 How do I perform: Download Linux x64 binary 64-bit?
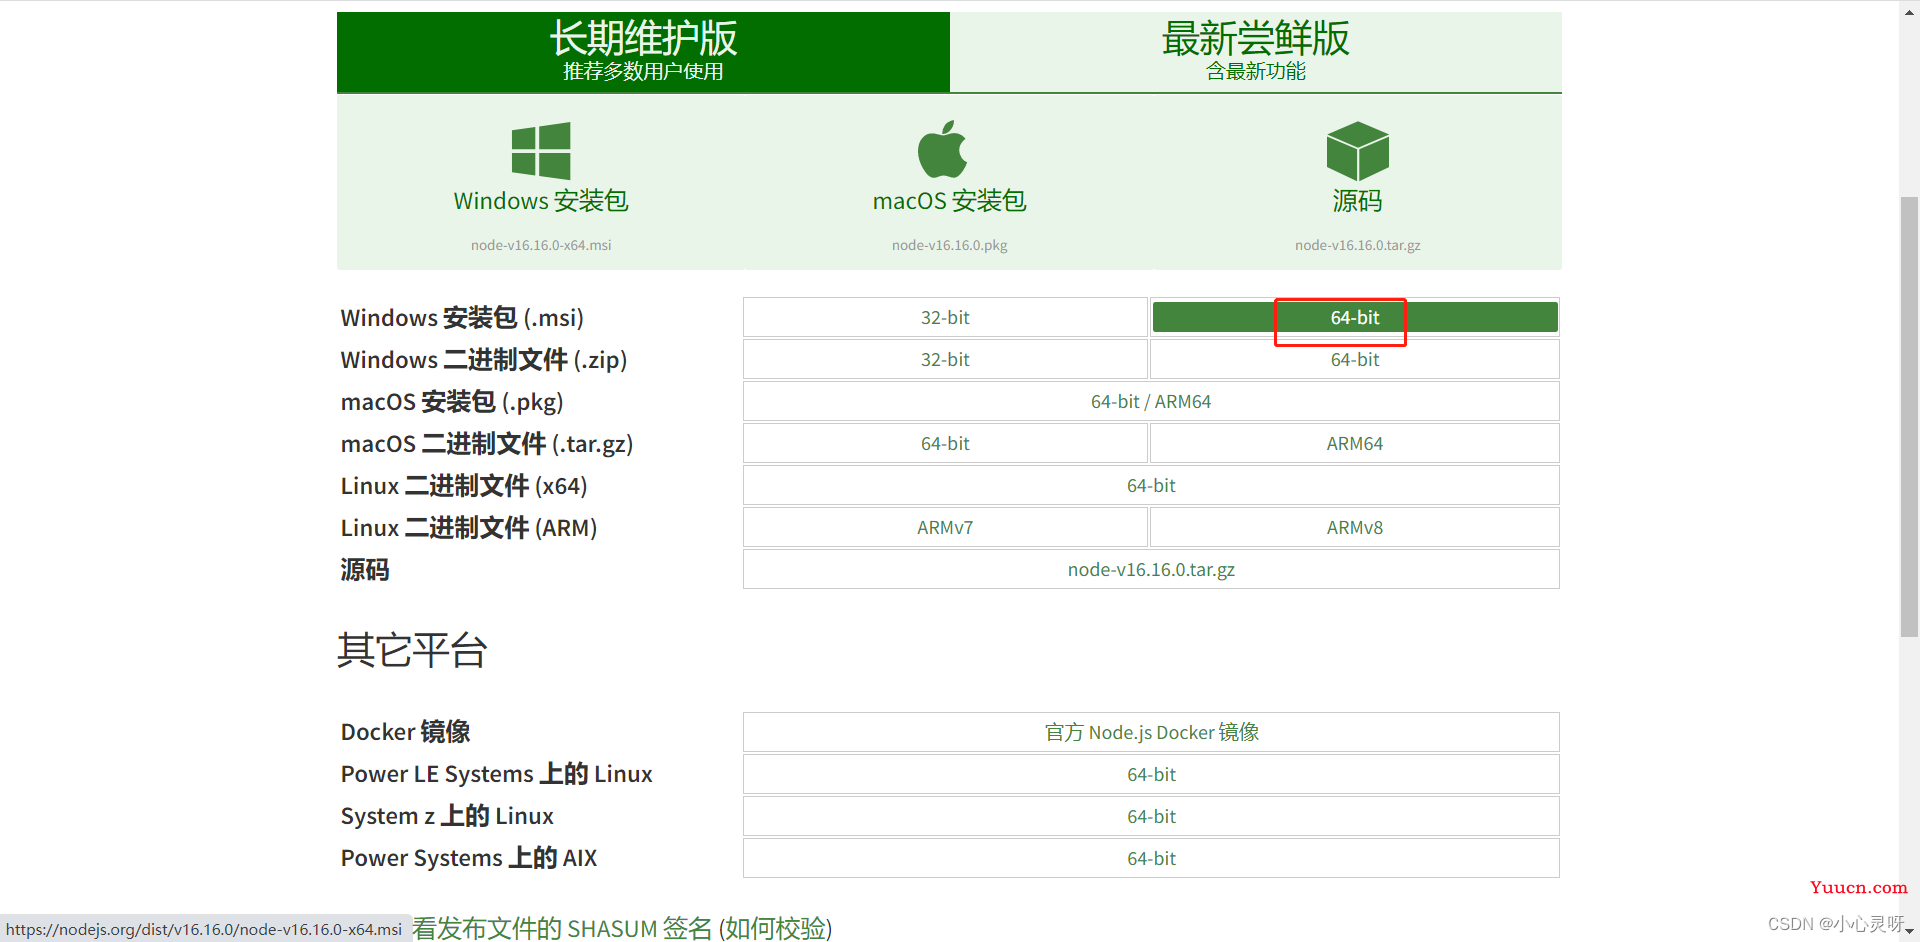point(1151,485)
